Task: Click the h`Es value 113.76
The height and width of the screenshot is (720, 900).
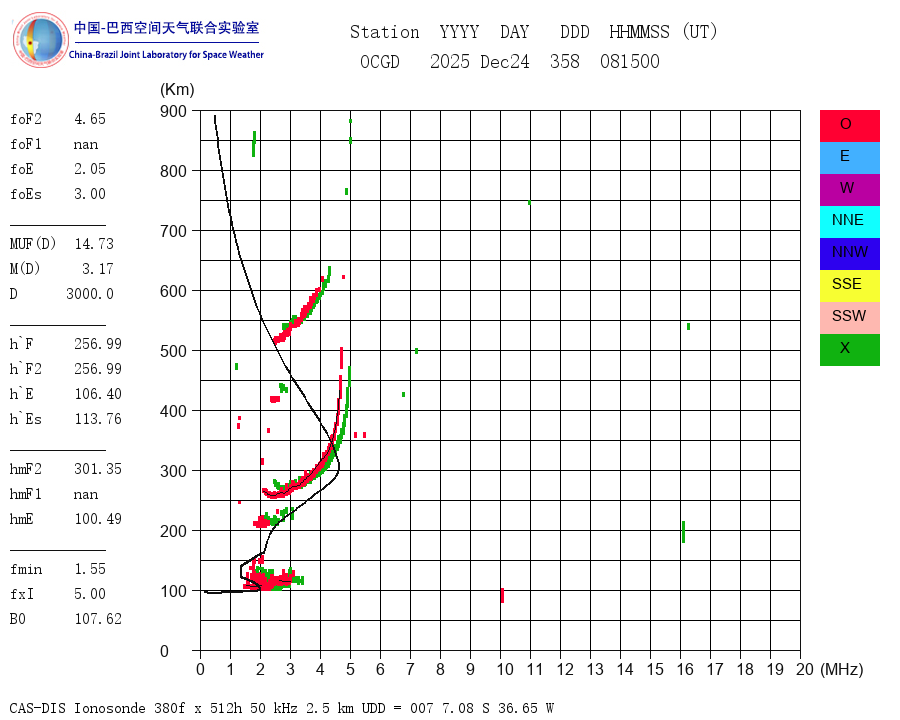Action: point(98,419)
